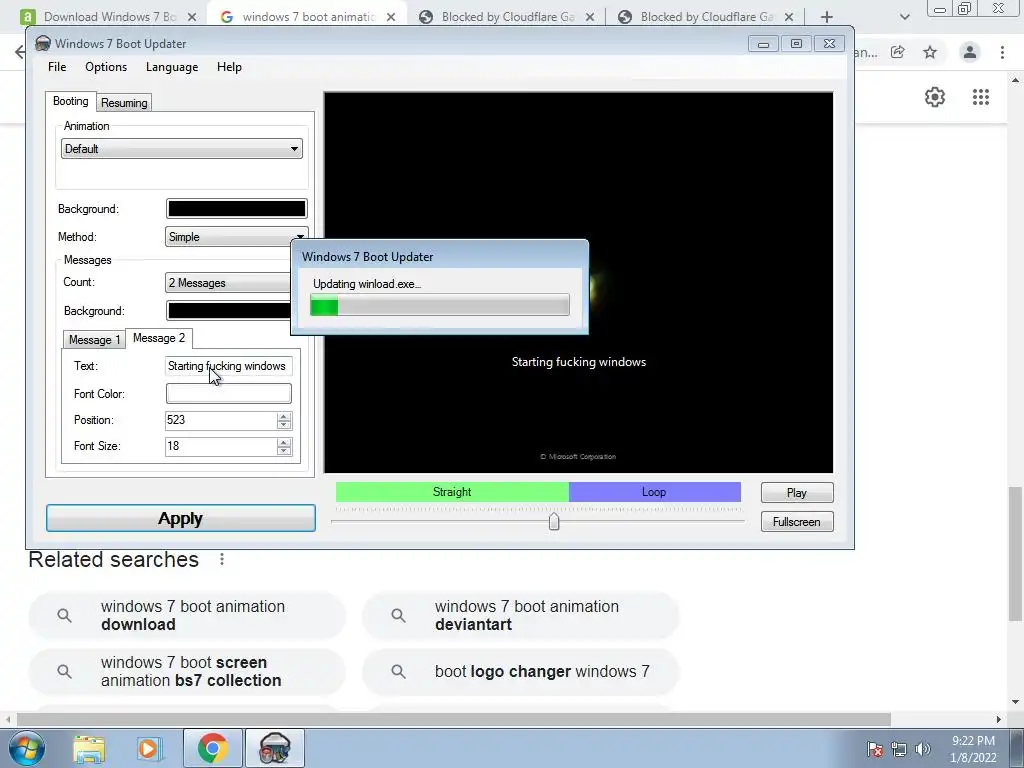
Task: Click the message Text input field
Action: (229, 366)
